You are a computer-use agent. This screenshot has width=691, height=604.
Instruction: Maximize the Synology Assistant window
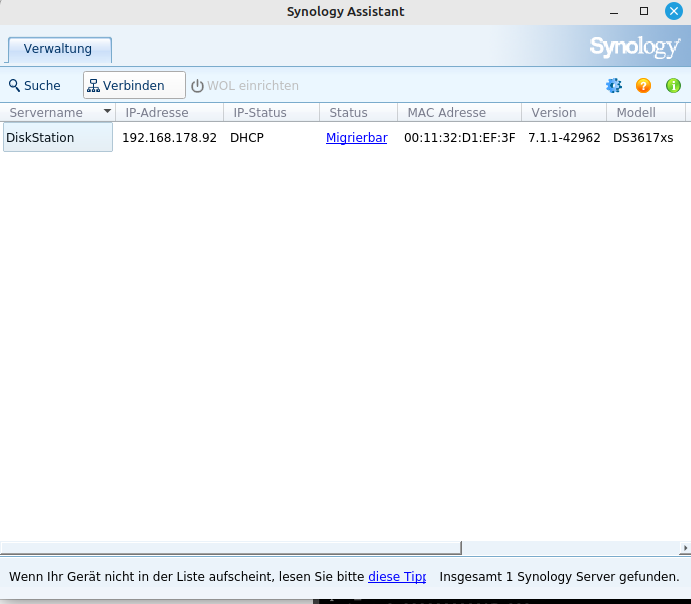point(644,11)
